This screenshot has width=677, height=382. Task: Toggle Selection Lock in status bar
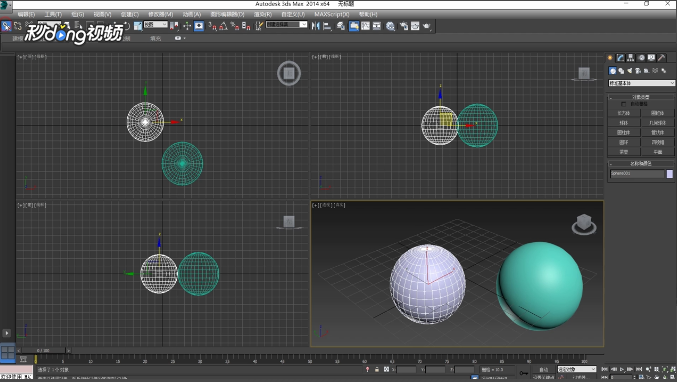click(377, 369)
